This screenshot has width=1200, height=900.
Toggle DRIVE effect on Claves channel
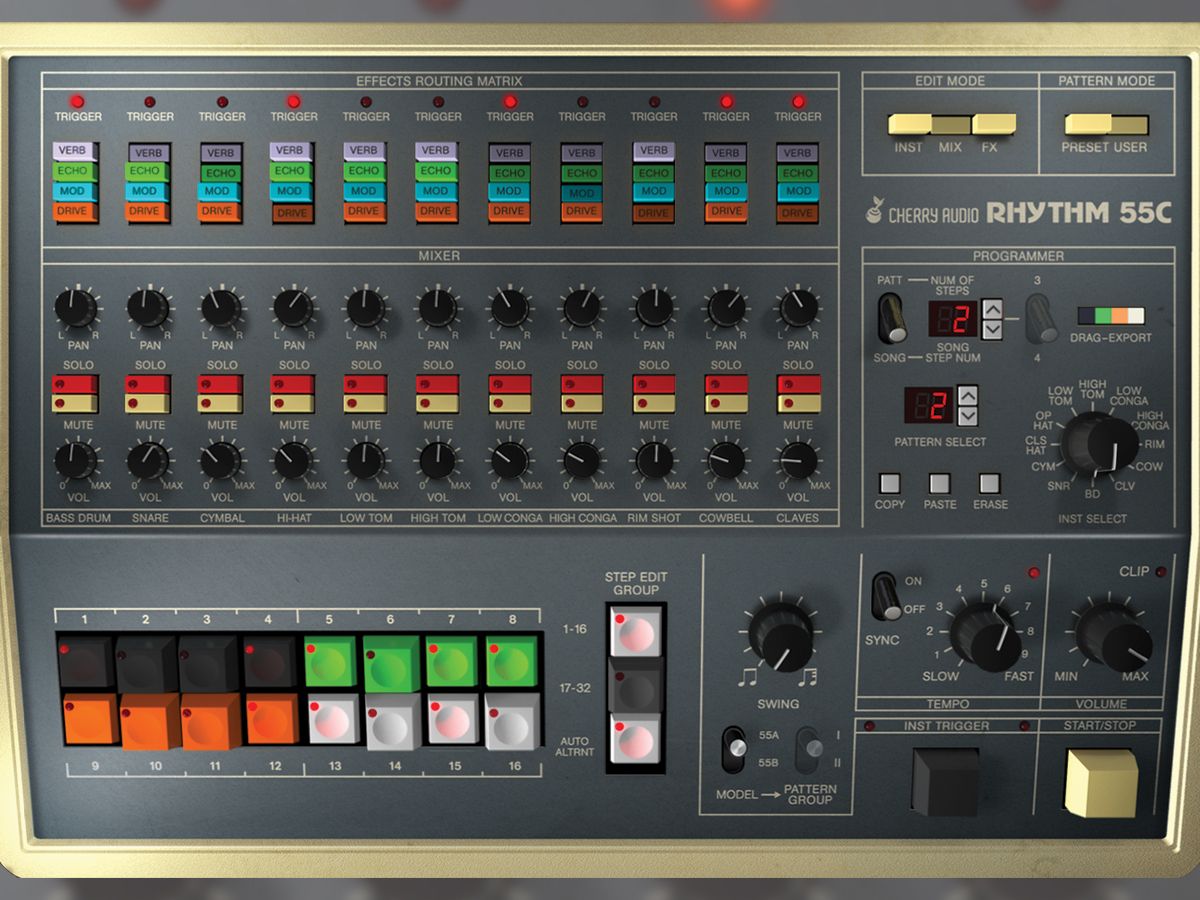(x=797, y=212)
